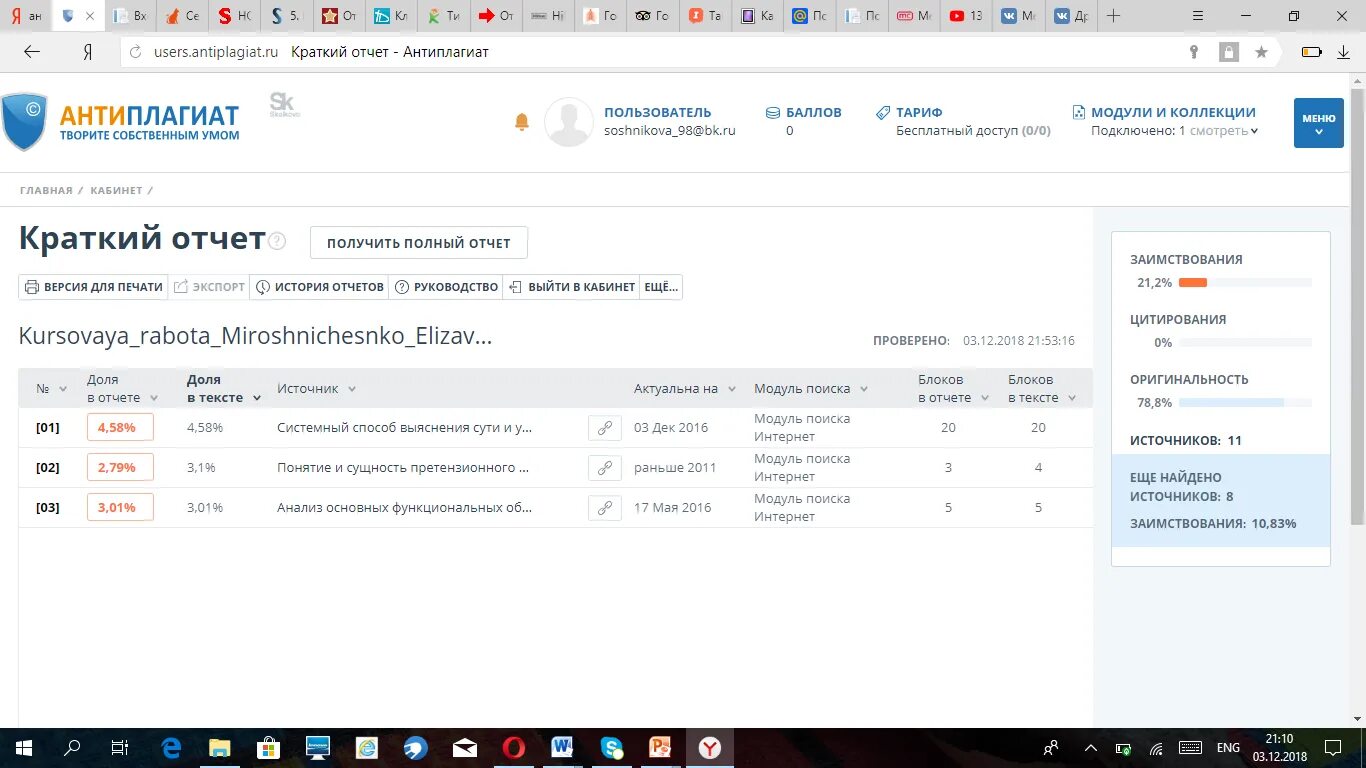This screenshot has width=1366, height=768.
Task: Click Версия для печати
Action: click(93, 287)
